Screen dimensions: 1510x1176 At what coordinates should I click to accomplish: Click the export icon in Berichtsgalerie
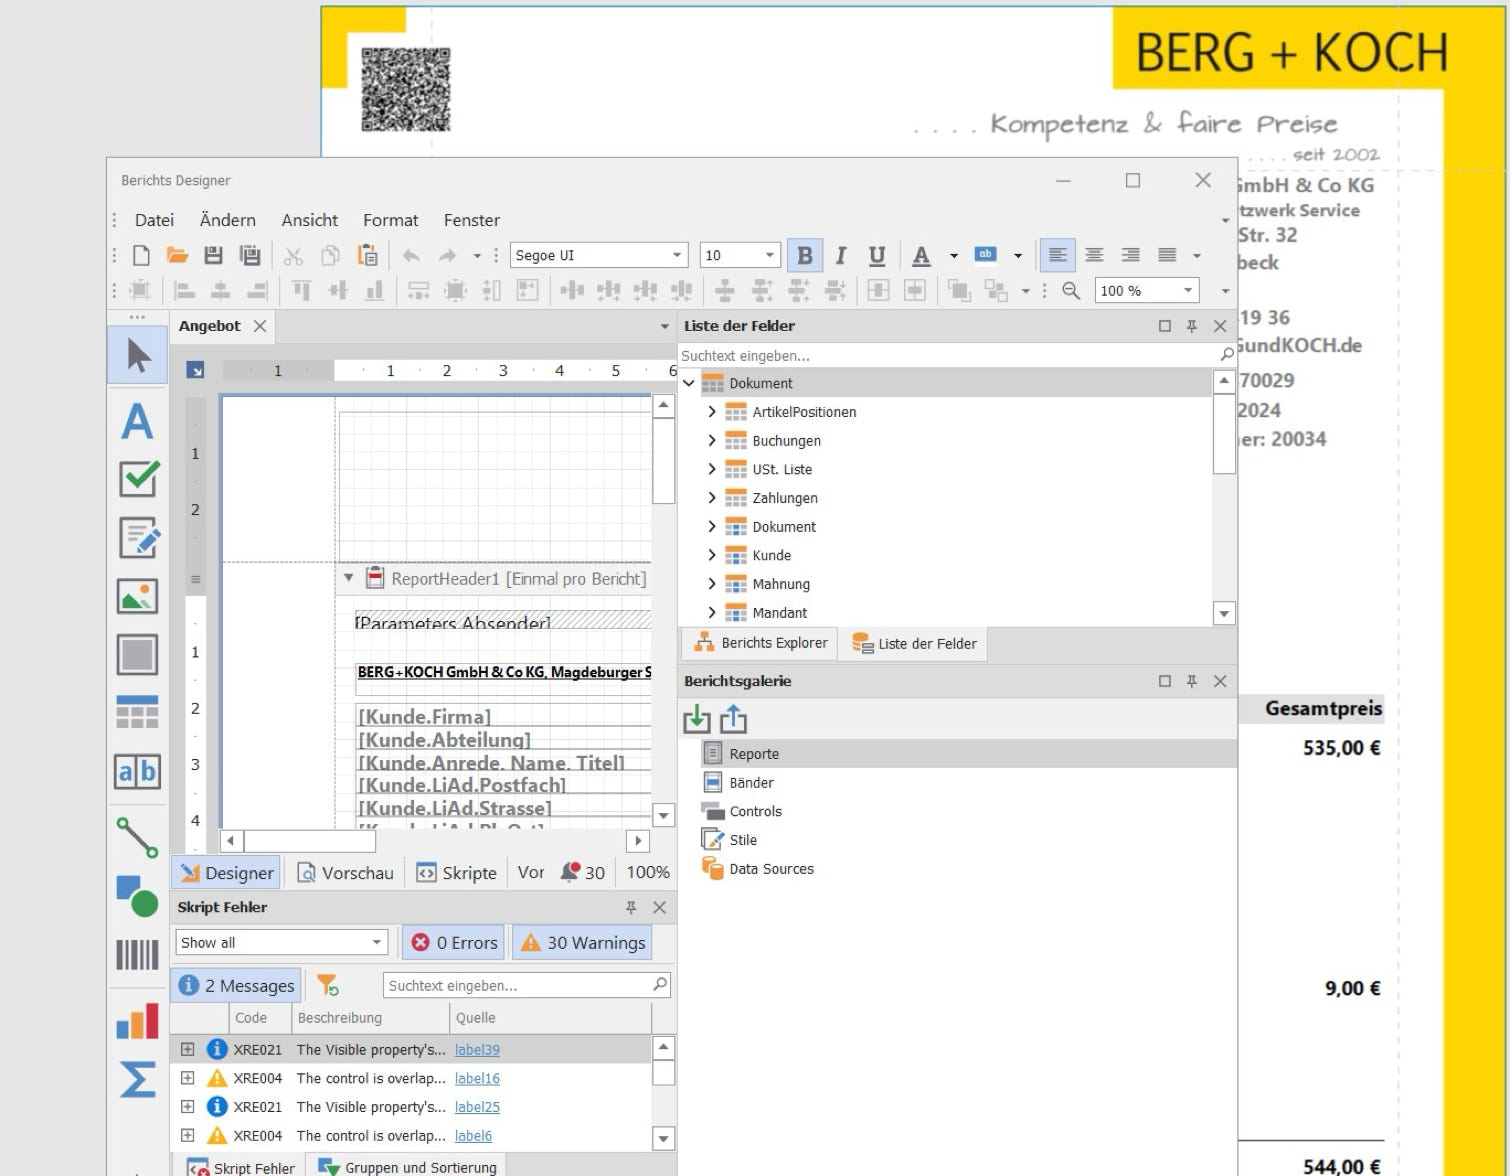click(x=733, y=718)
